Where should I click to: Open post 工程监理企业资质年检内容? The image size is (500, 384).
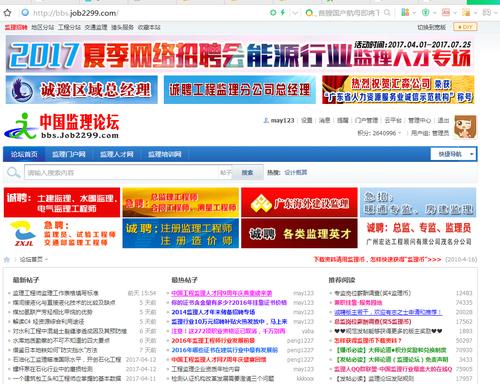tap(205, 369)
